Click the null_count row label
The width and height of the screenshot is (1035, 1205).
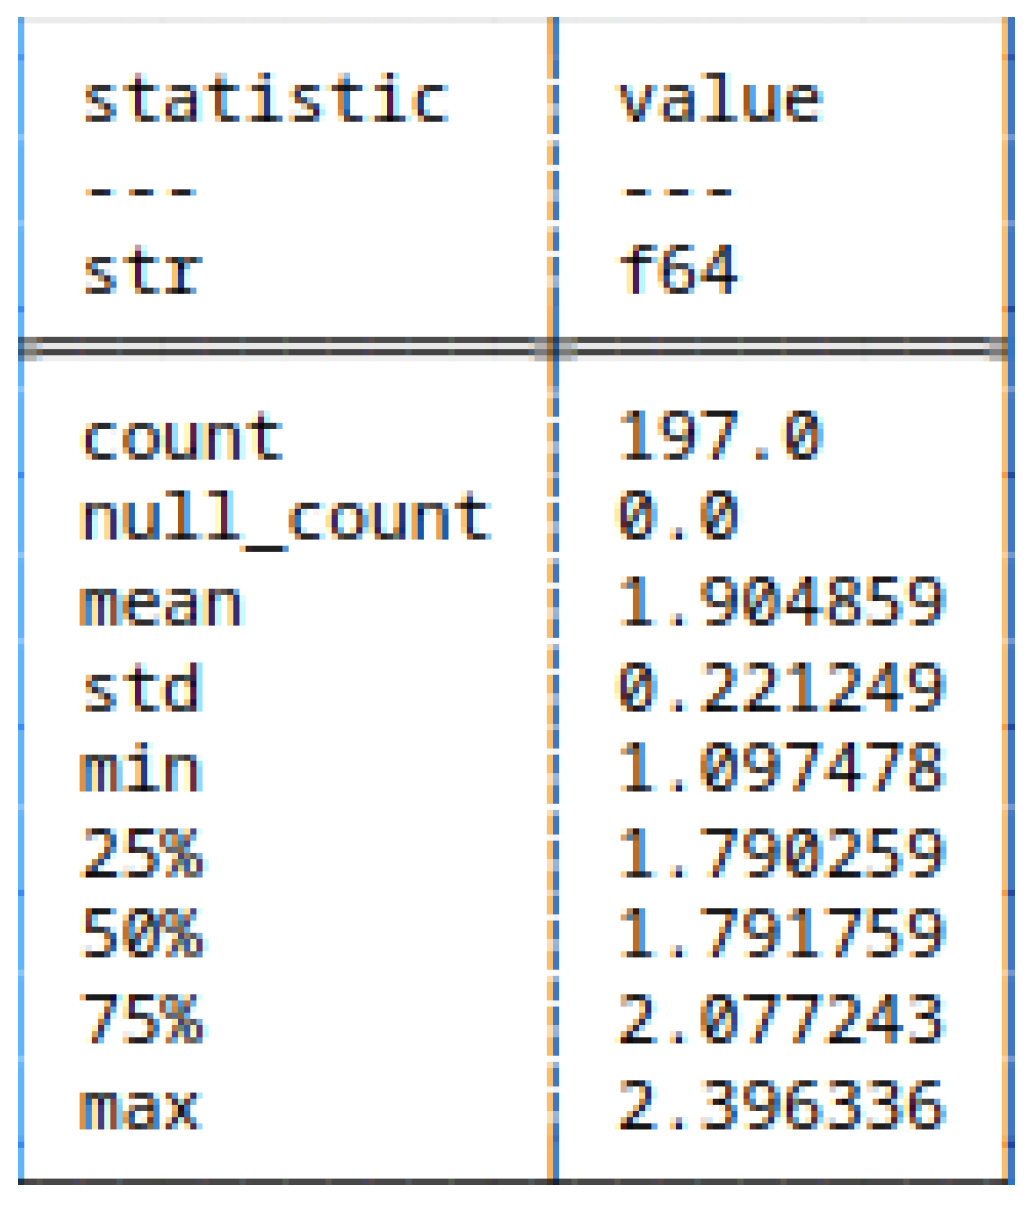click(x=286, y=519)
